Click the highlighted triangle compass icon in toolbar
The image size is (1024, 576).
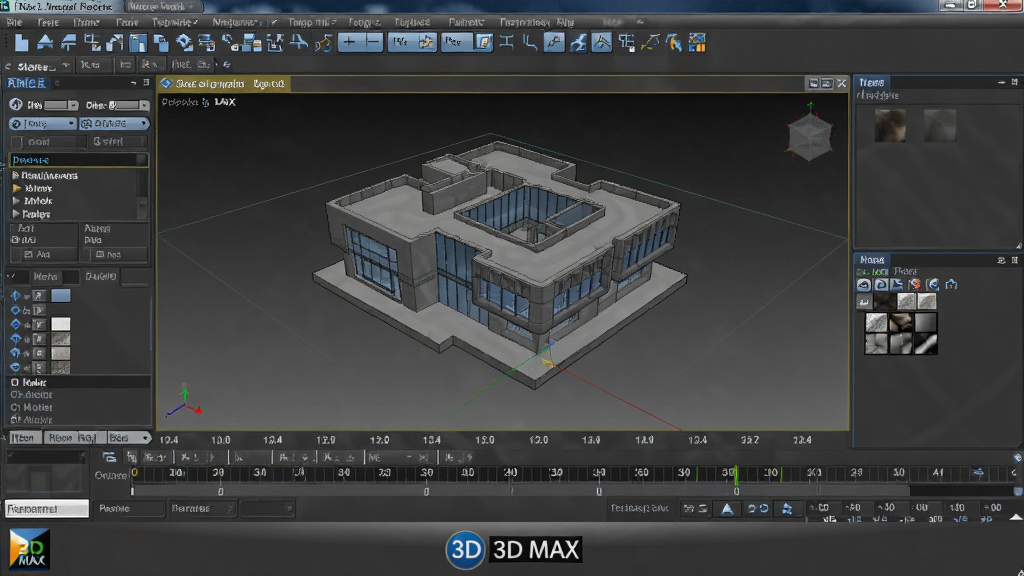601,43
